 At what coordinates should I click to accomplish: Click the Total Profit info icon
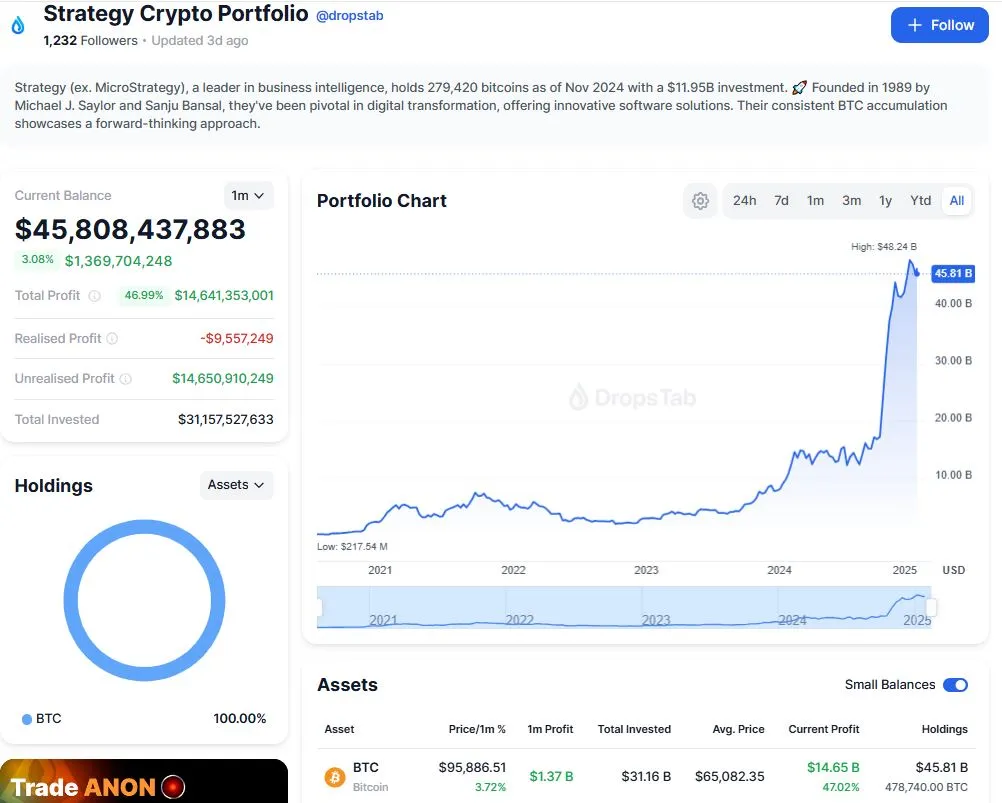[x=95, y=296]
